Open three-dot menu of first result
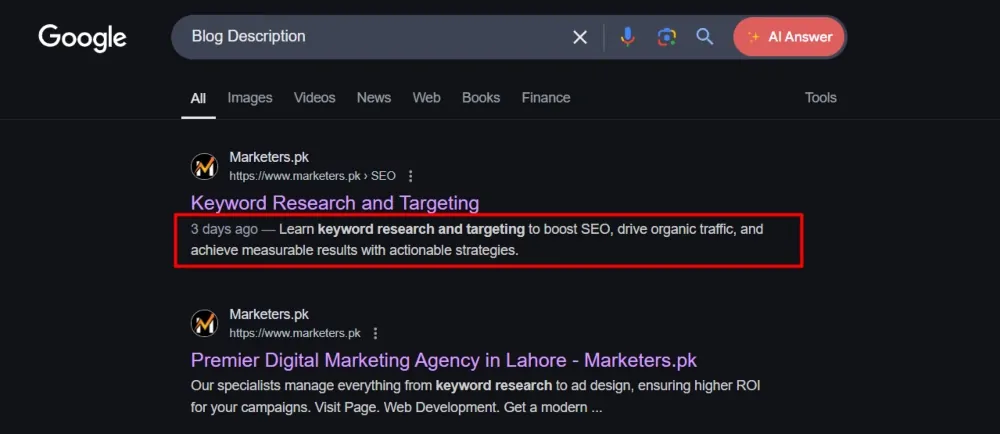 click(410, 176)
